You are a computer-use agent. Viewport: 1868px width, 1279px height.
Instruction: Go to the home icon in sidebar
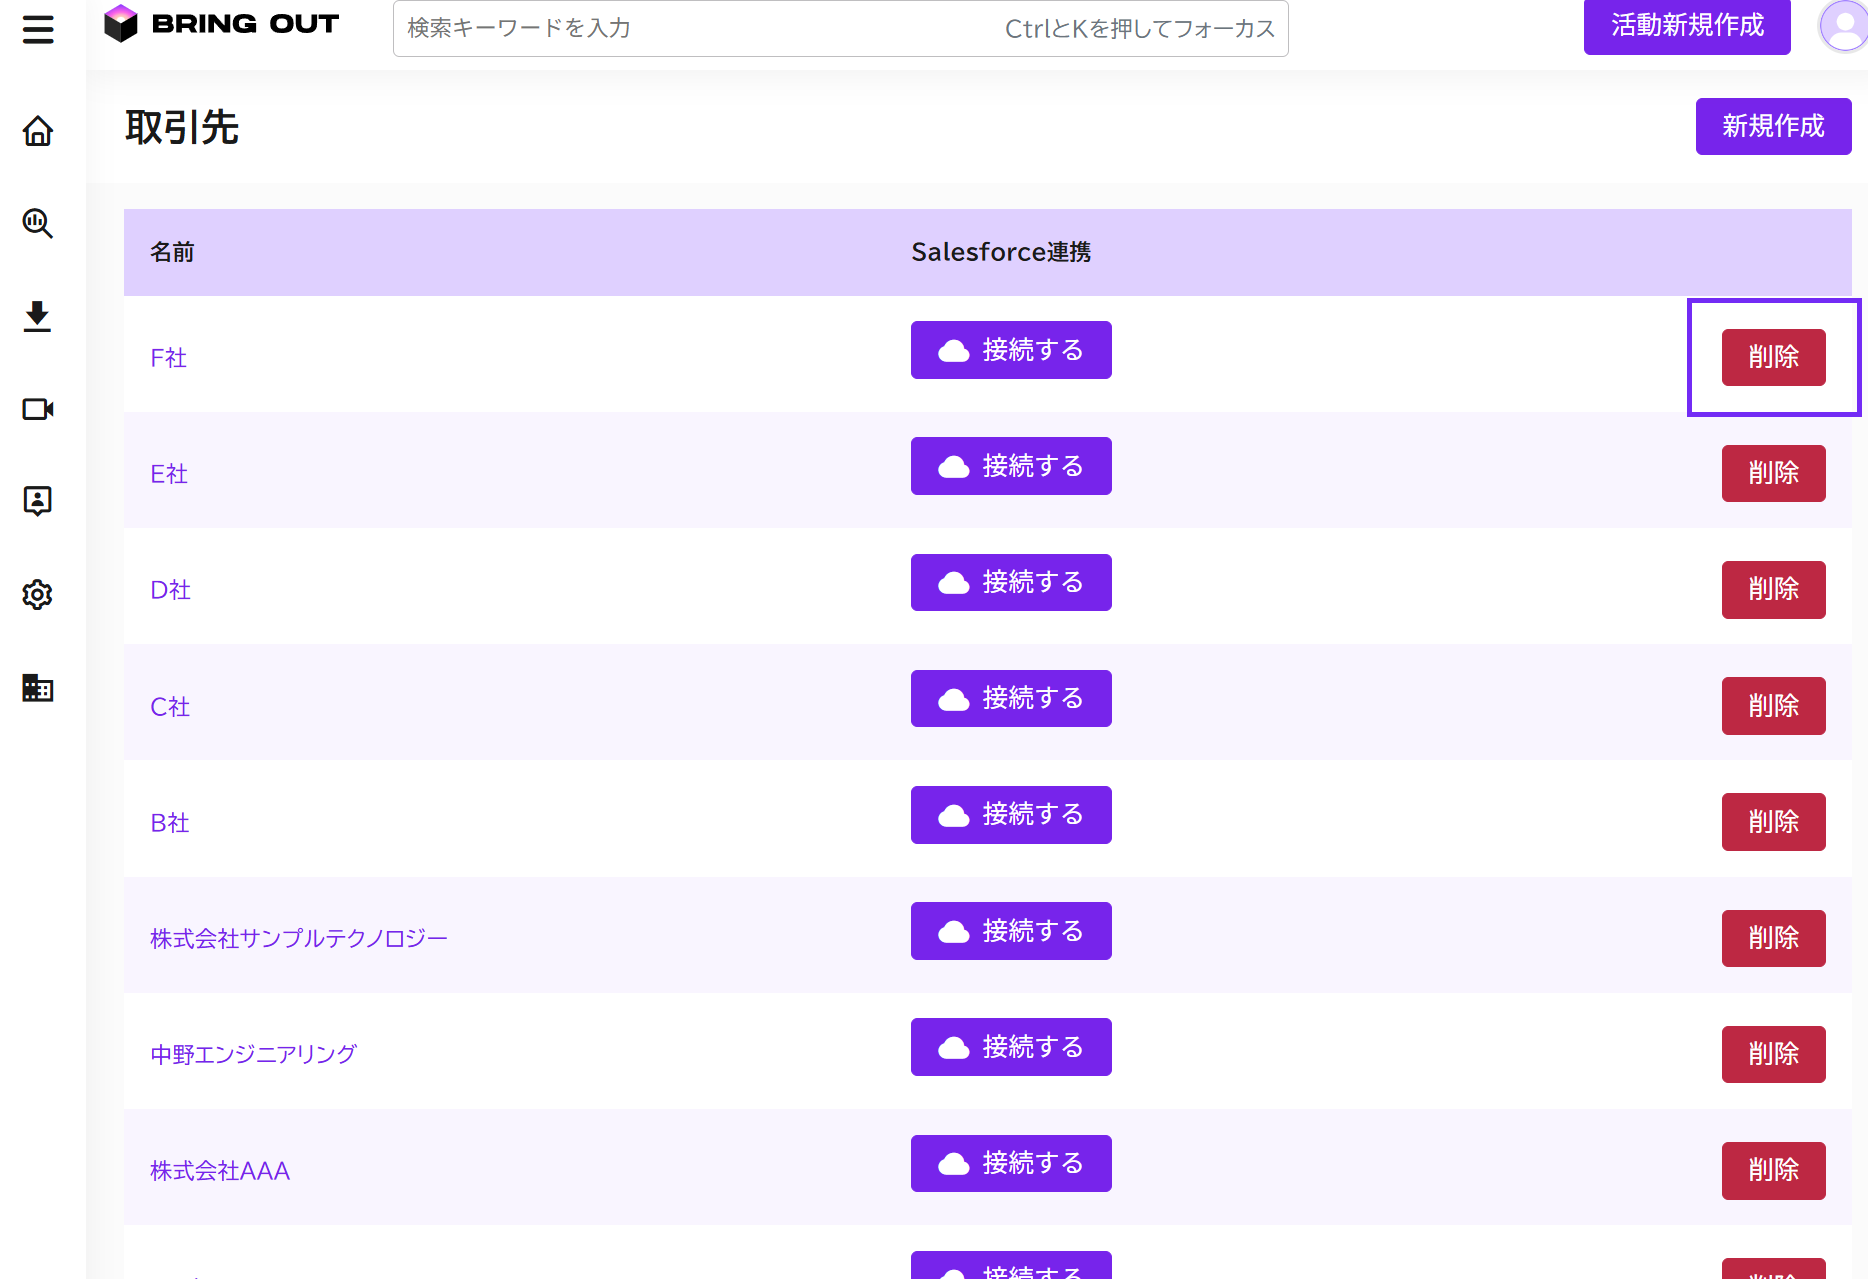38,131
